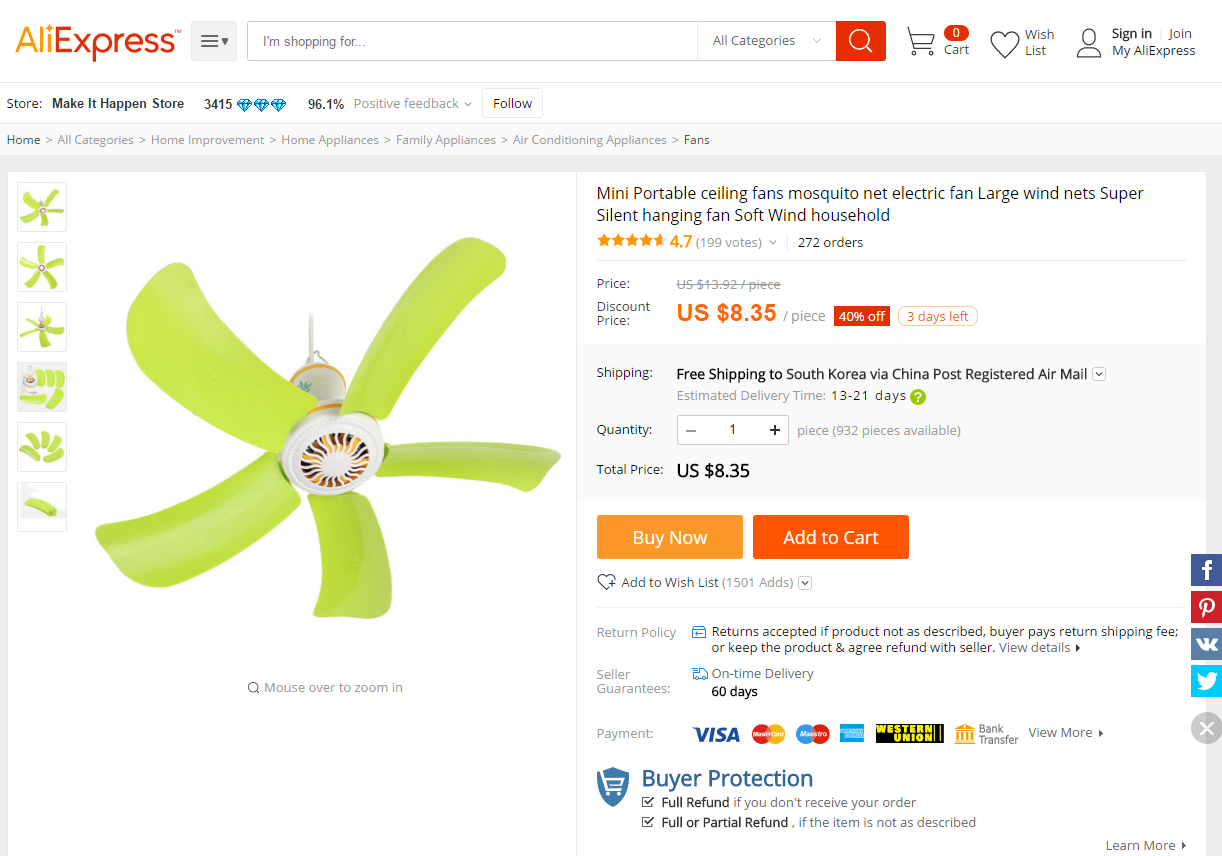
Task: Share product on VK
Action: (x=1206, y=644)
